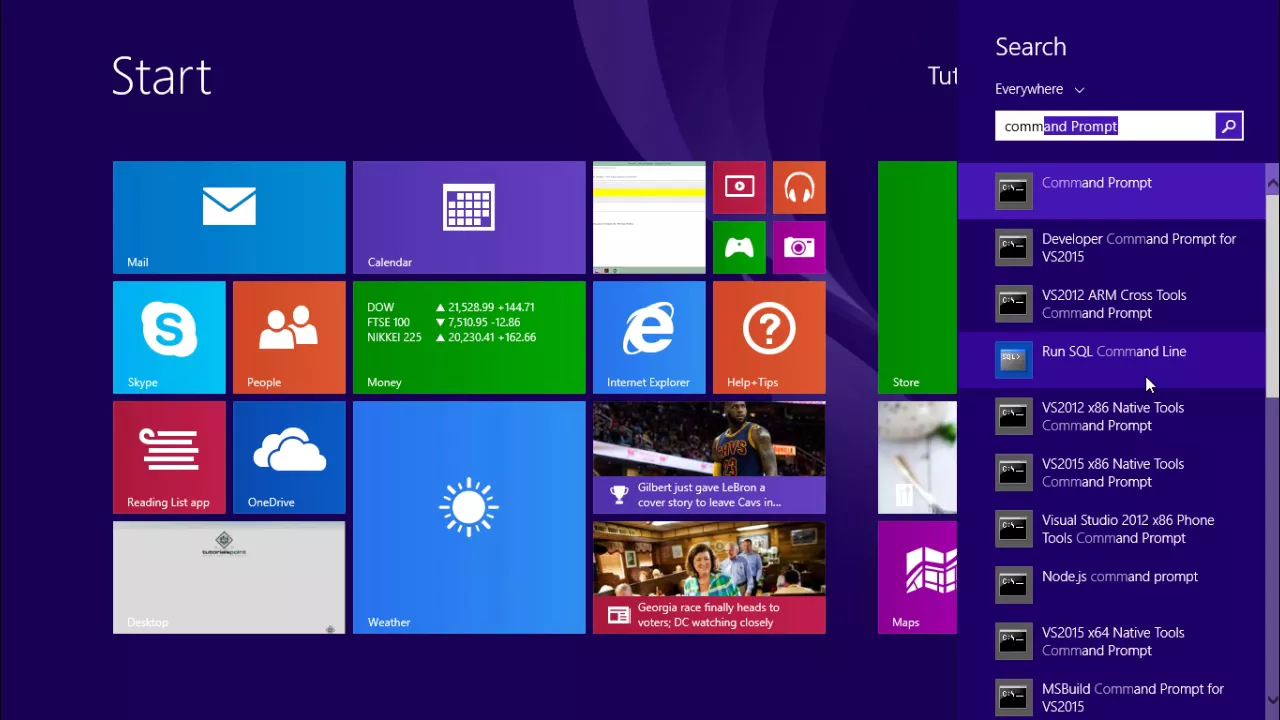The image size is (1280, 720).
Task: Open the Weather tile
Action: (x=469, y=517)
